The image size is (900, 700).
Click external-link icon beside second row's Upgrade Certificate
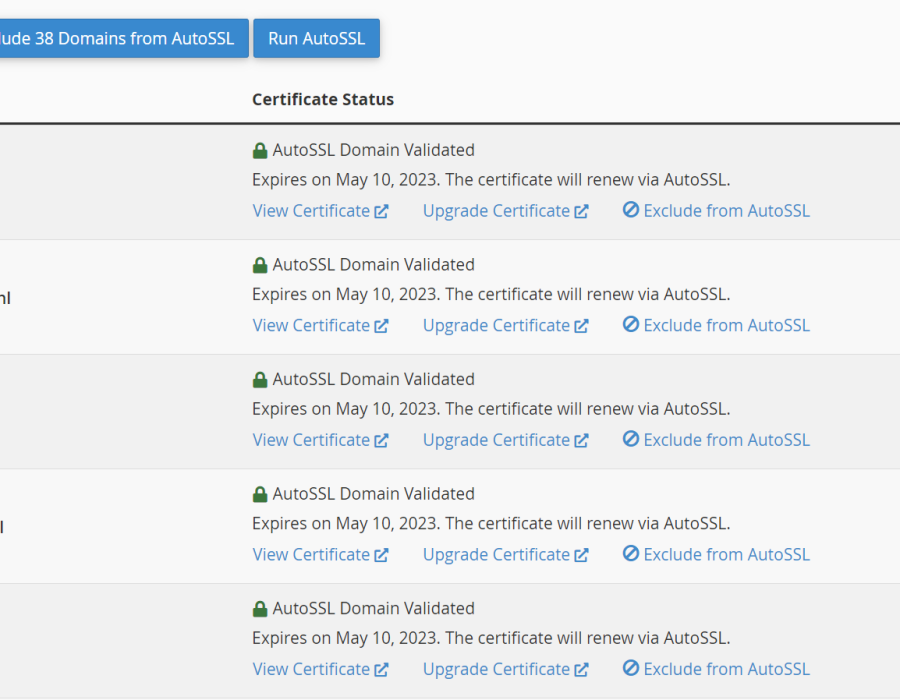581,326
